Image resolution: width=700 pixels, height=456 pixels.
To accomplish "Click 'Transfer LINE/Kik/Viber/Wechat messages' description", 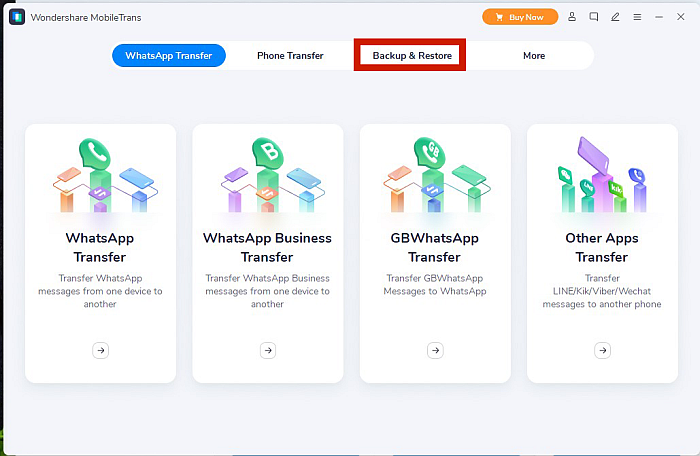I will tap(602, 291).
